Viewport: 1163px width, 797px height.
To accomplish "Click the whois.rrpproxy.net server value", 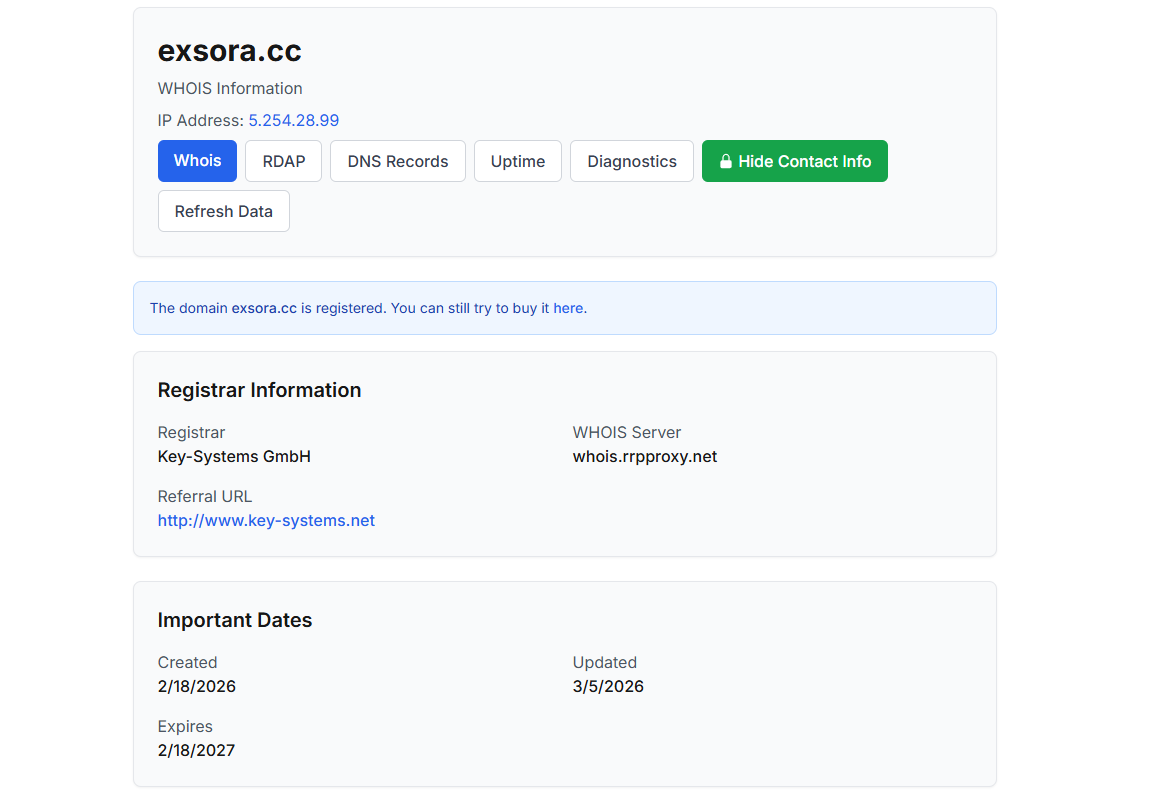I will tap(644, 457).
